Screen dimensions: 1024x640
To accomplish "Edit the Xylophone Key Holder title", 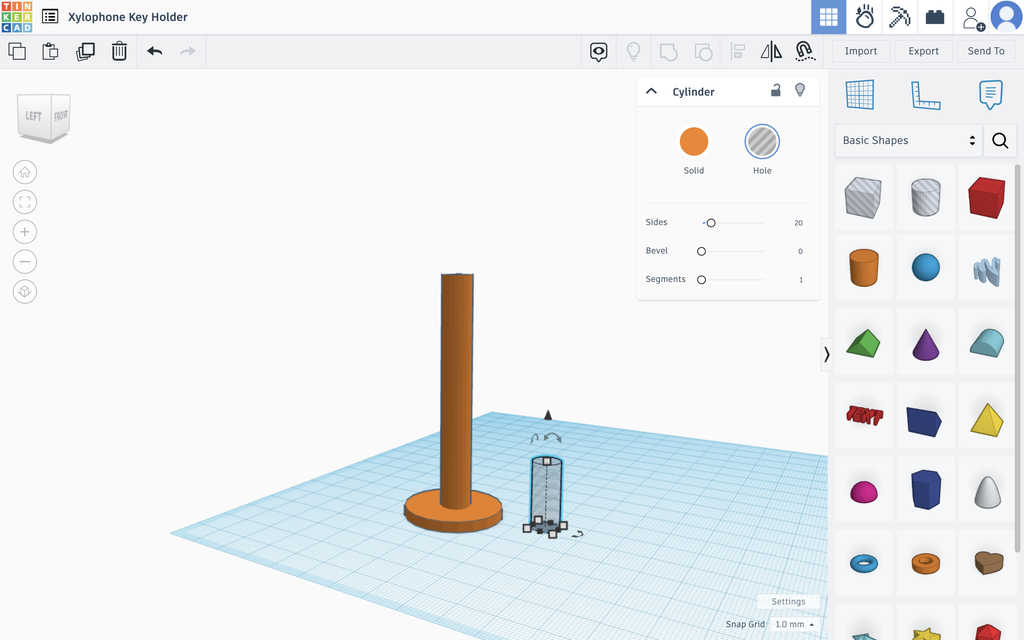I will (128, 17).
